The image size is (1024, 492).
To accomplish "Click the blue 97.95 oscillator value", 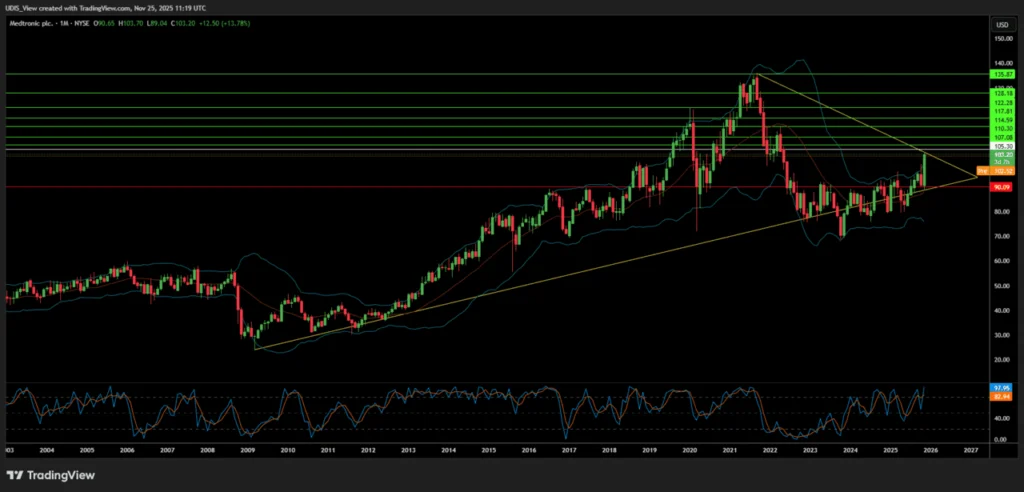I will 1002,388.
